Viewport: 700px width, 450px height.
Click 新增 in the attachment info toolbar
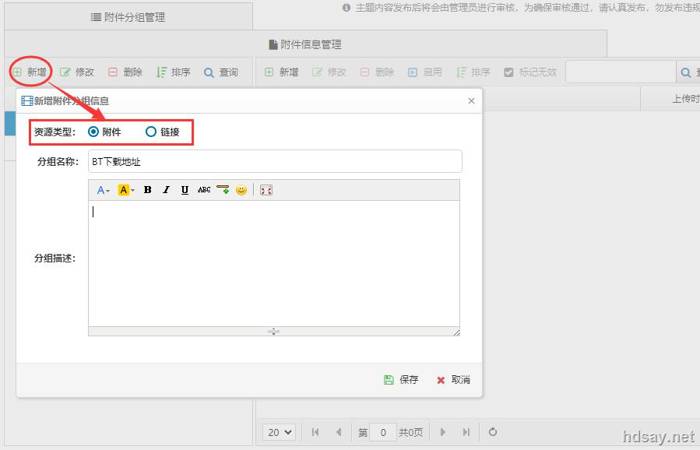coord(282,72)
